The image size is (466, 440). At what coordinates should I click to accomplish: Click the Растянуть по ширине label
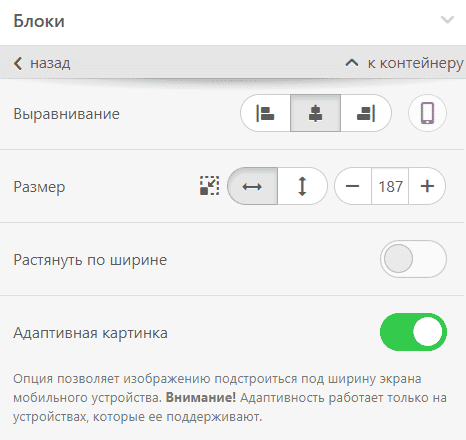(90, 260)
